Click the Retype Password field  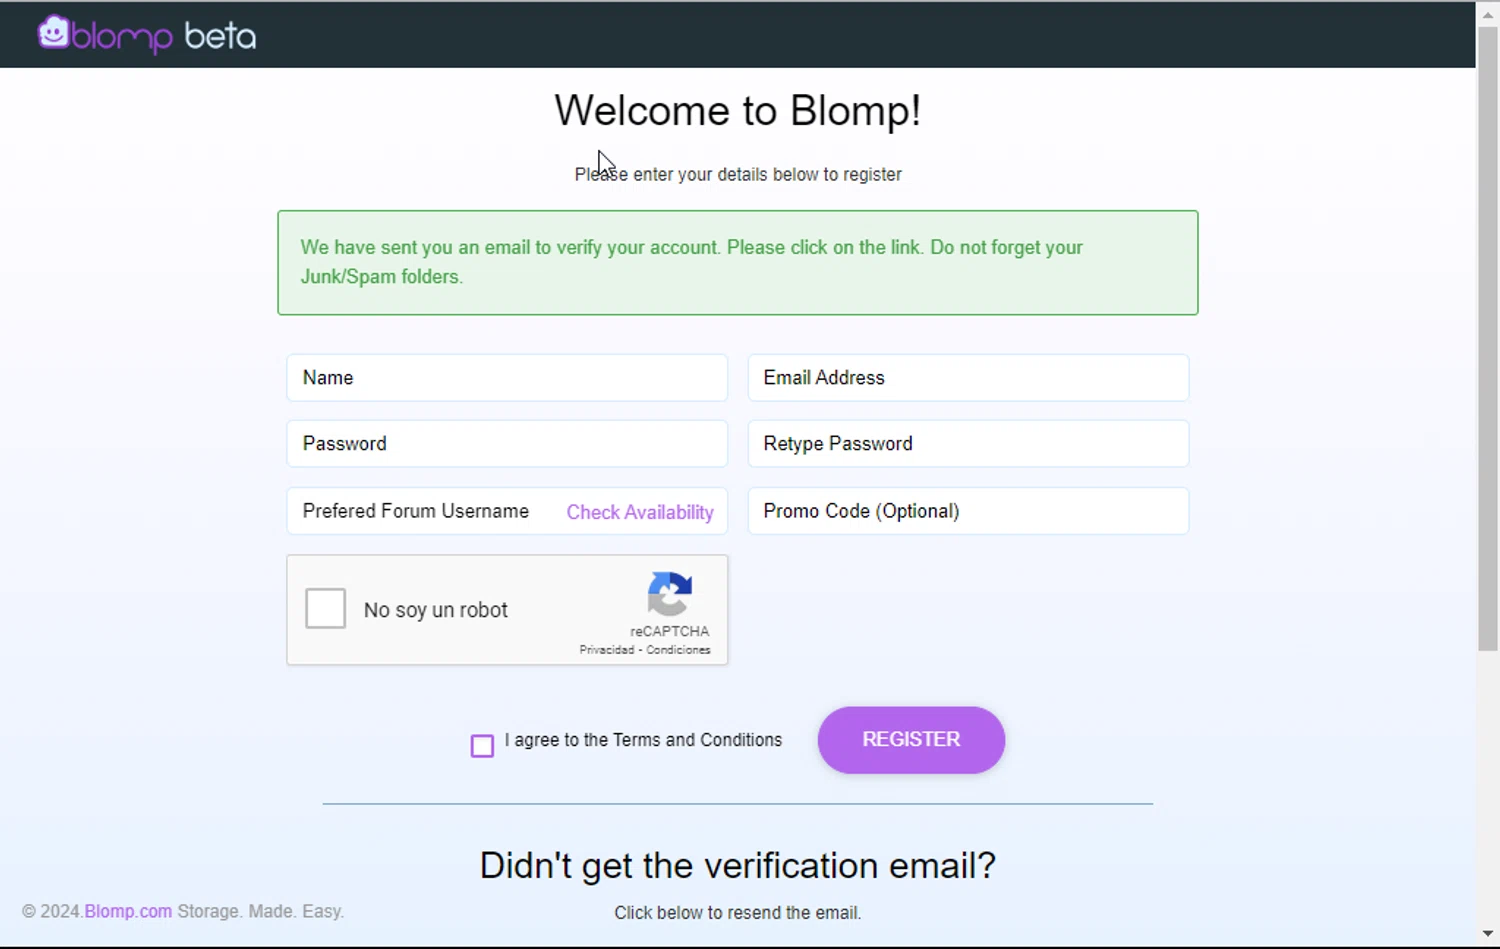tap(968, 444)
